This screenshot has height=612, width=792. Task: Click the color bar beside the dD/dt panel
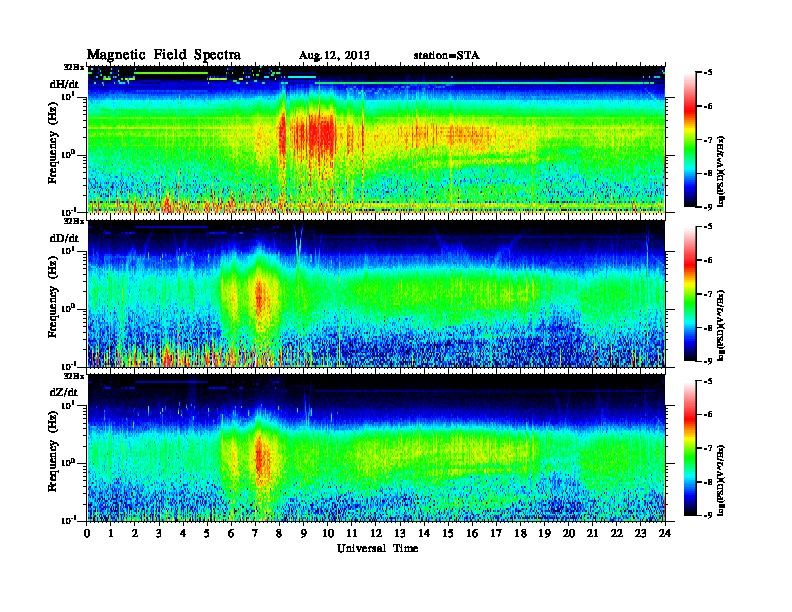(690, 293)
